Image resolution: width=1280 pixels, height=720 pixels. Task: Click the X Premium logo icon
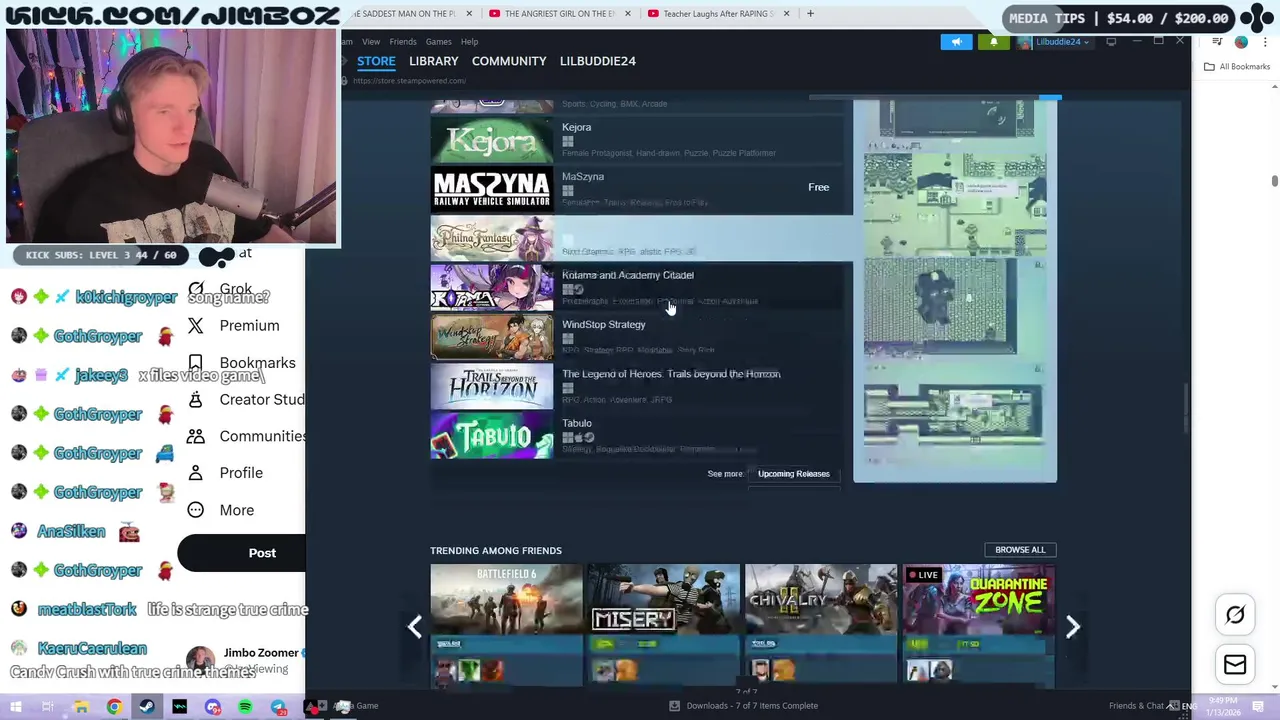[196, 326]
